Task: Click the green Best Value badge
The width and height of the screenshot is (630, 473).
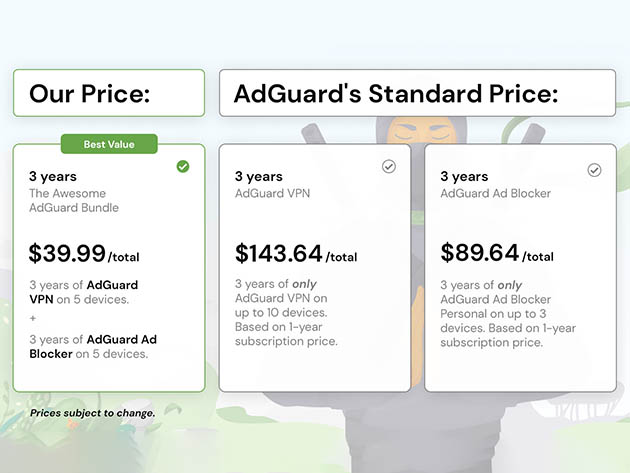Action: tap(108, 144)
